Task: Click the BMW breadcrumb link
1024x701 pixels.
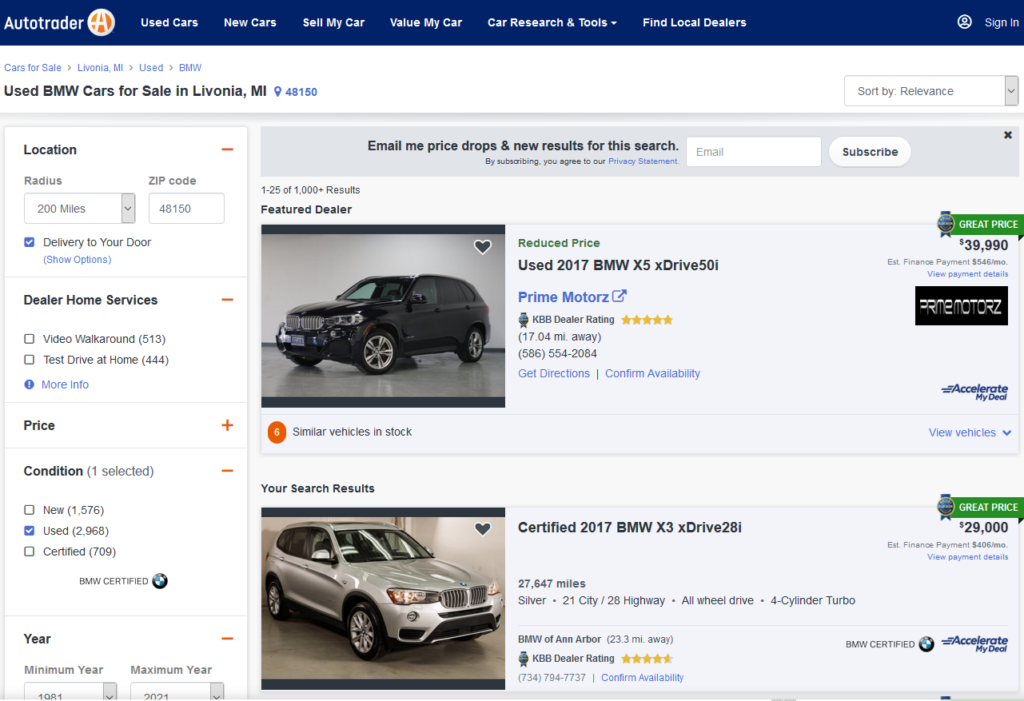Action: [x=190, y=67]
